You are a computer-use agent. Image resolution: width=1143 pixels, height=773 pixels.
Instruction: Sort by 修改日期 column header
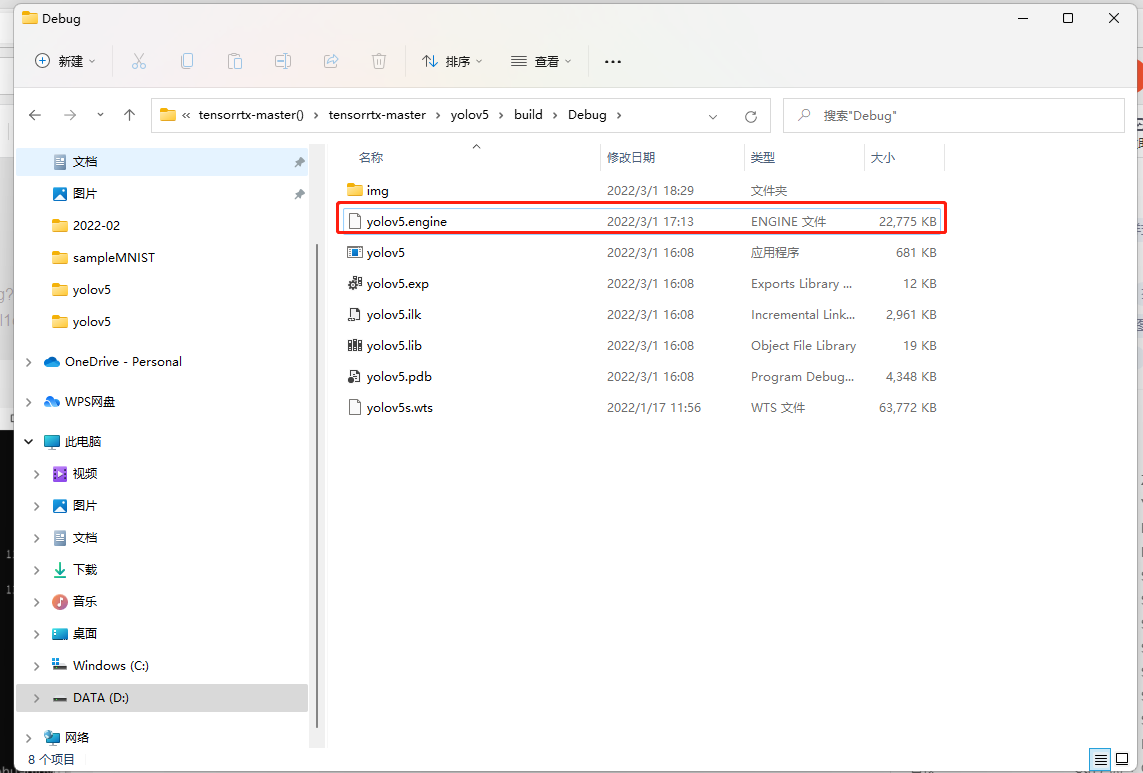[x=631, y=158]
